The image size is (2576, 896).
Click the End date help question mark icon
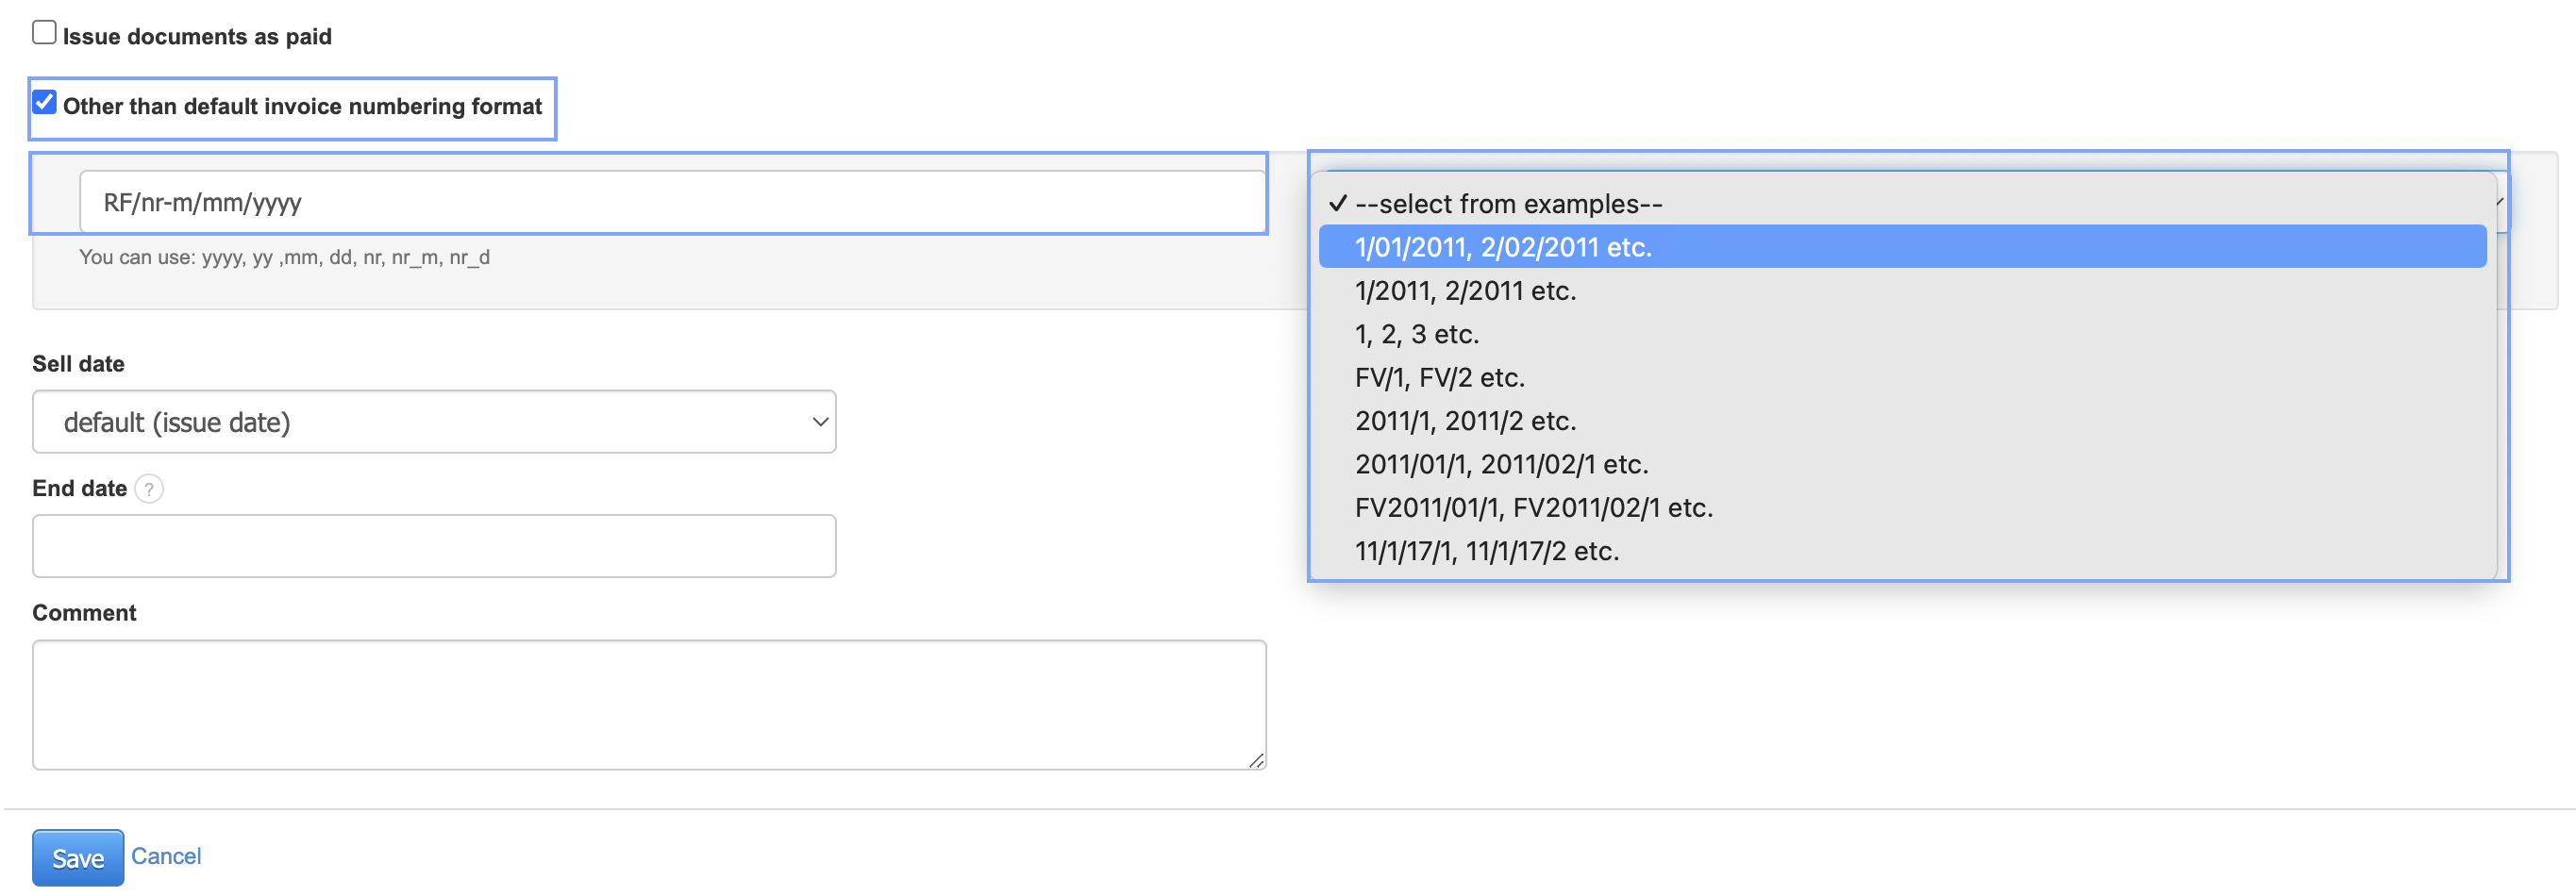point(149,489)
